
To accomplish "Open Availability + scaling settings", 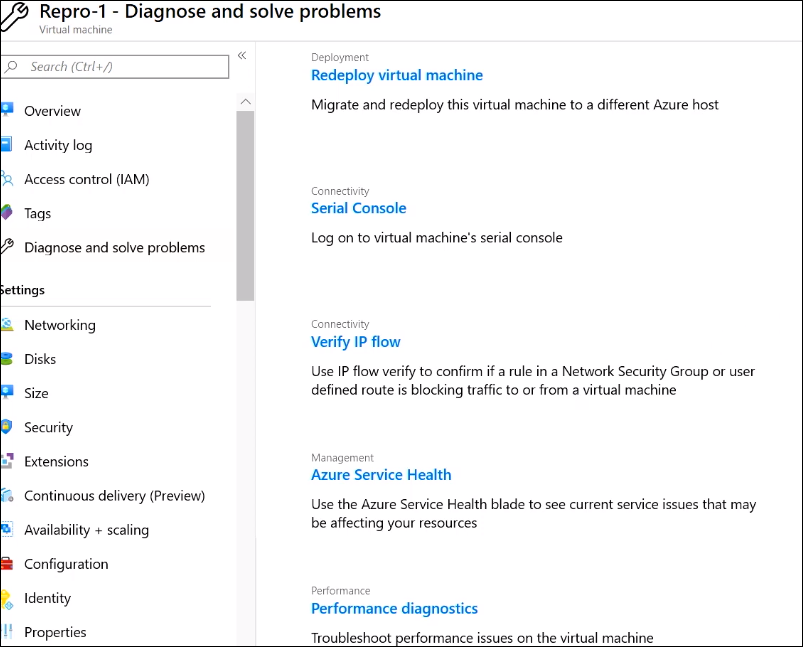I will (86, 530).
